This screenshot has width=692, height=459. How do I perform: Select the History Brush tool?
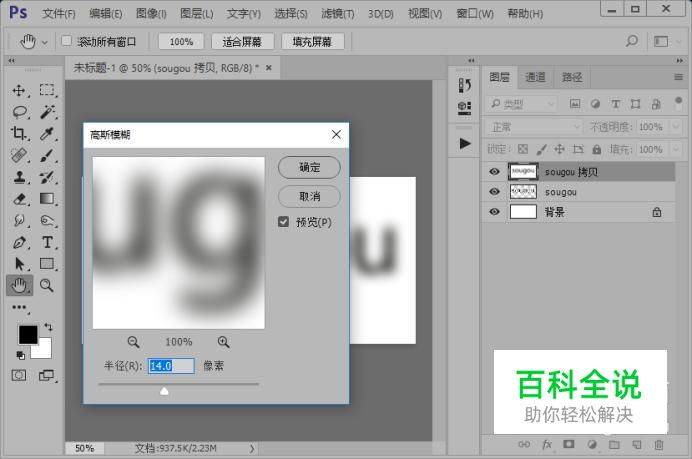[x=47, y=177]
